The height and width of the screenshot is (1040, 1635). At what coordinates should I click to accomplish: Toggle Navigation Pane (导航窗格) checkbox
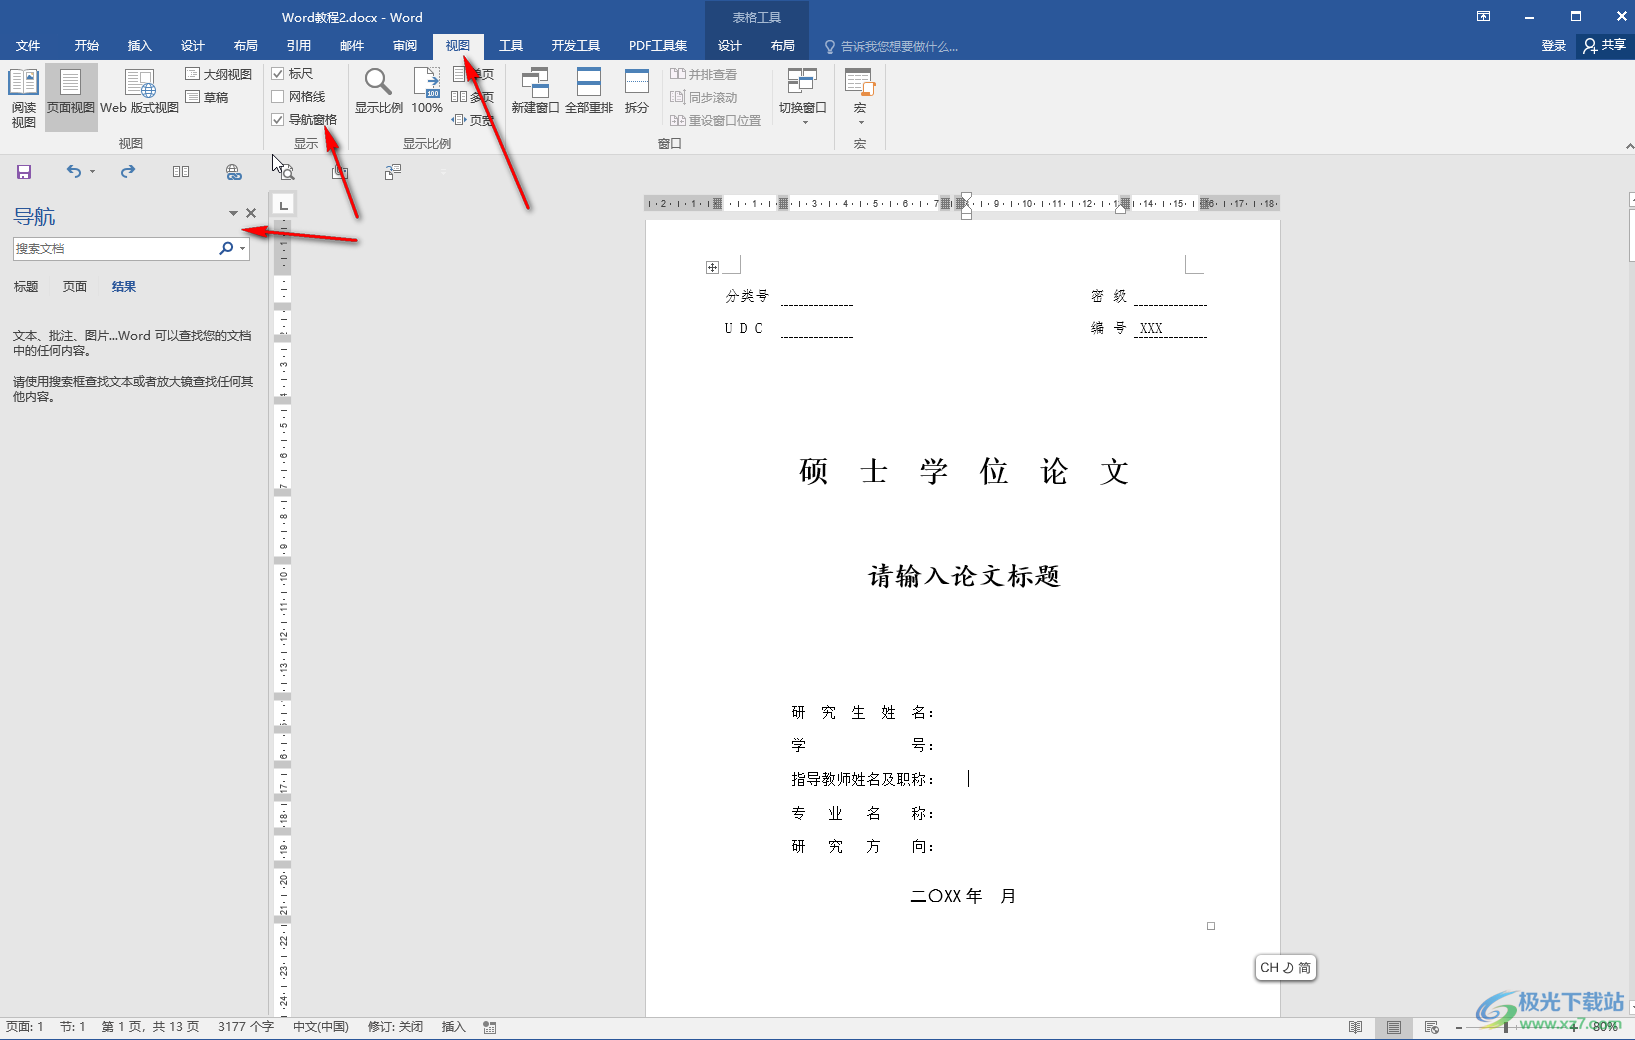point(278,120)
